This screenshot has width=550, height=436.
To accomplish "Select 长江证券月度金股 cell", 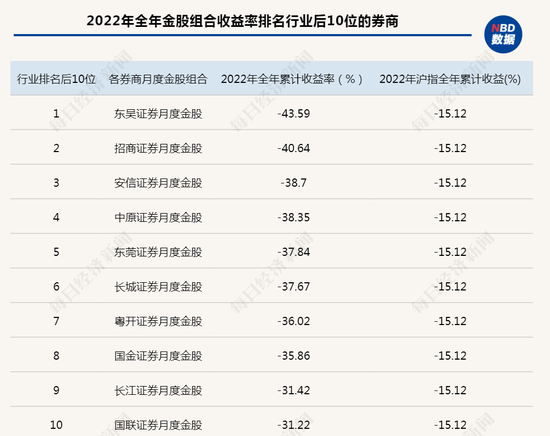I will point(158,390).
